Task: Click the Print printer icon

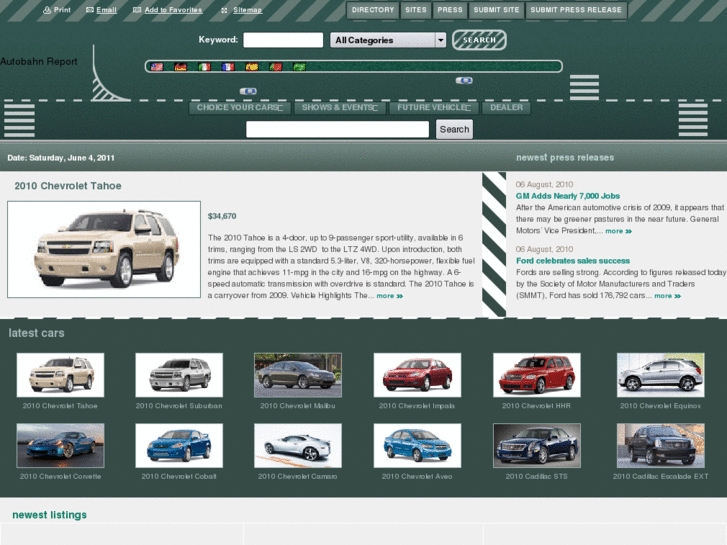Action: point(47,10)
